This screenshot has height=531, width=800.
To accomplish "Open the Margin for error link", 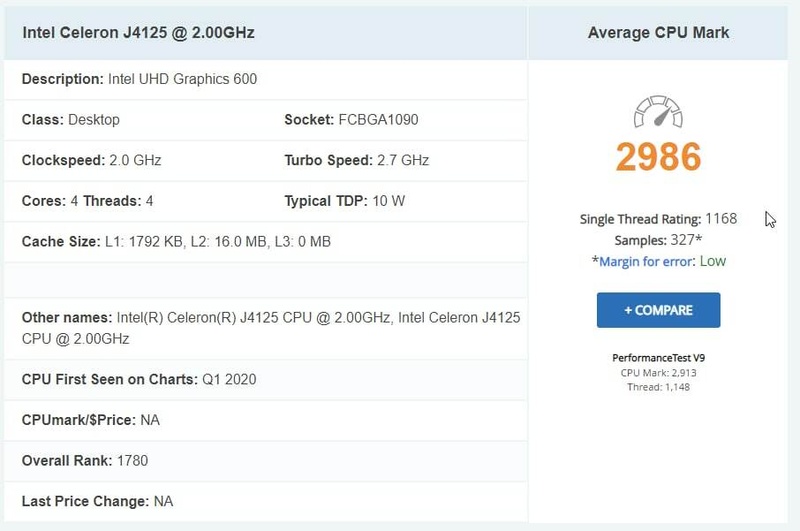I will click(646, 262).
